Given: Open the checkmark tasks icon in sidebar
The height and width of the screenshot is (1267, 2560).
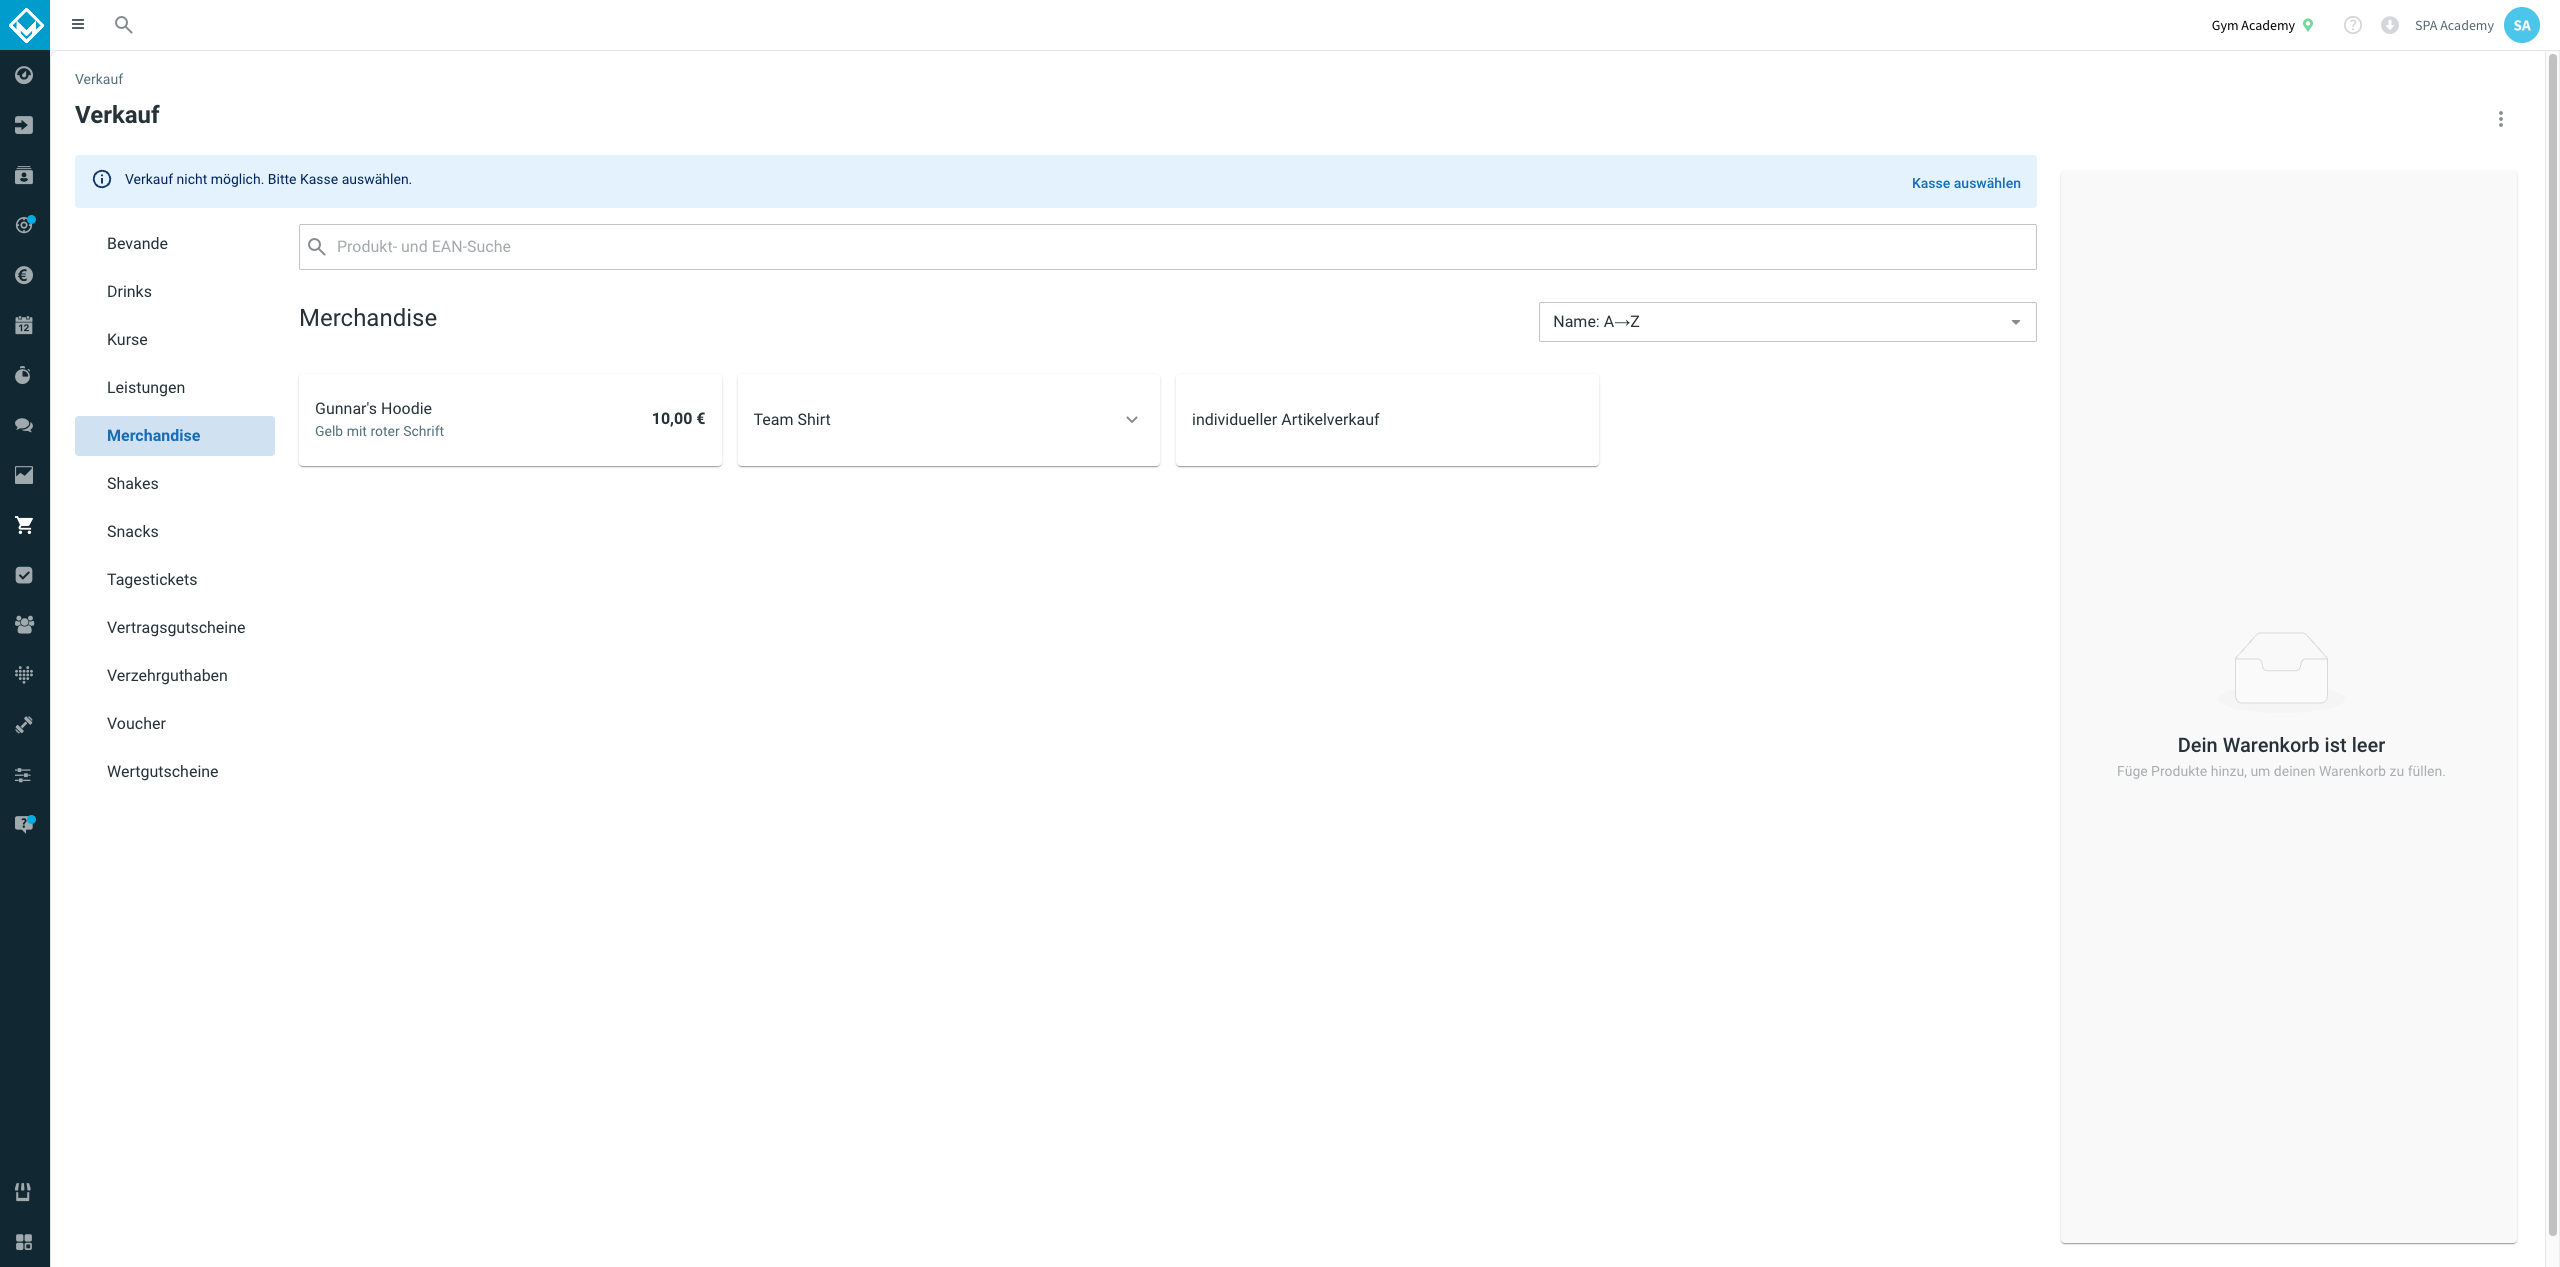Looking at the screenshot, I should pyautogui.click(x=24, y=575).
